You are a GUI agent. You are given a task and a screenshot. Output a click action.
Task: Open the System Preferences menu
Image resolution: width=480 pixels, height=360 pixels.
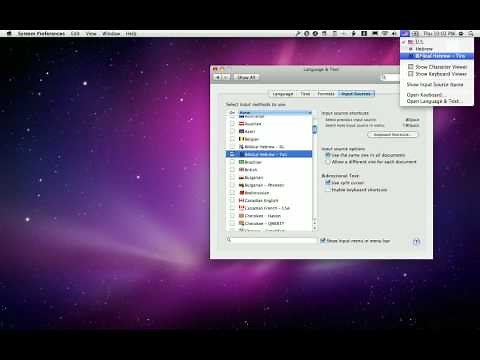tap(41, 34)
